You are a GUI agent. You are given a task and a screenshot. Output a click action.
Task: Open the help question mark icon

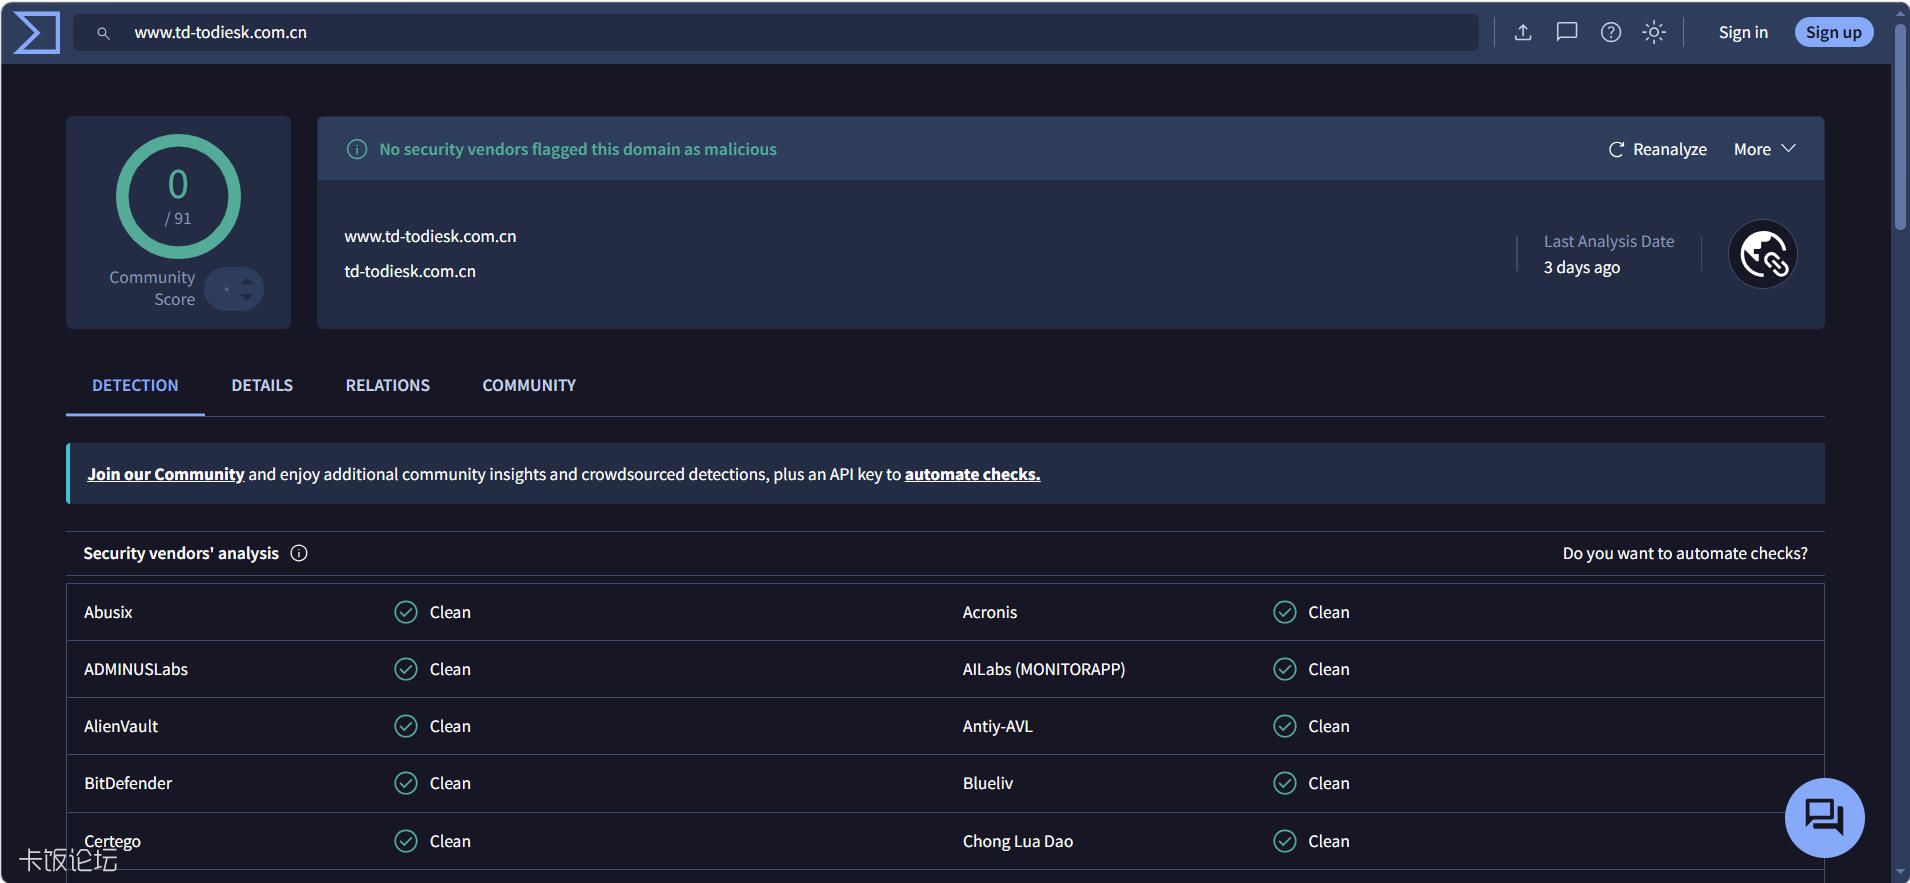click(1611, 32)
